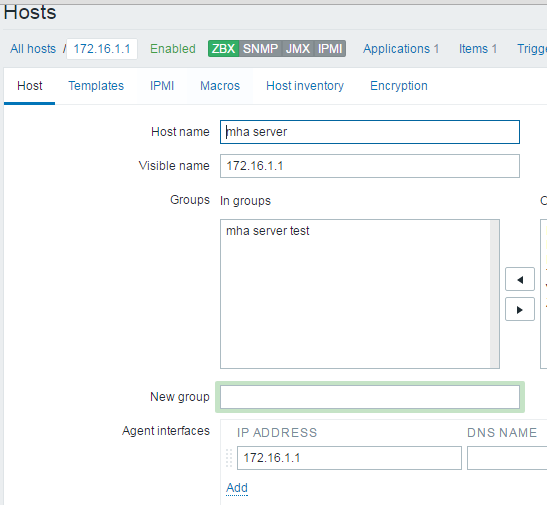Open the Applications 1 link
The height and width of the screenshot is (505, 547).
click(x=401, y=49)
